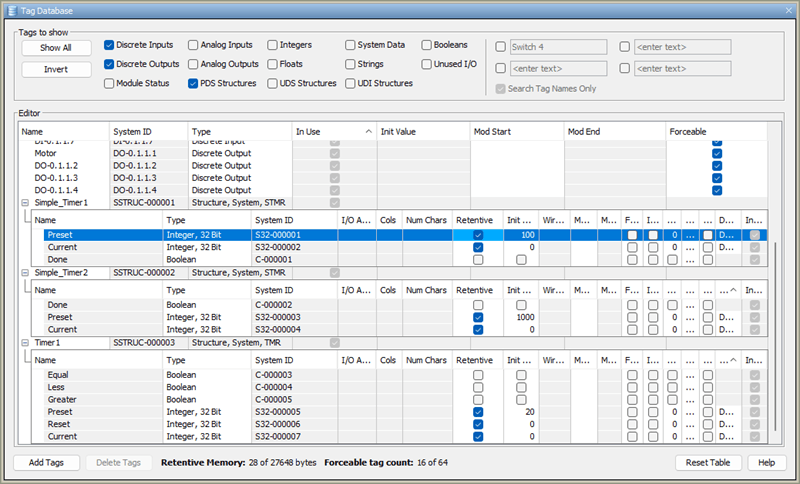Viewport: 800px width, 484px height.
Task: Select the Motor tag row
Action: pos(393,154)
